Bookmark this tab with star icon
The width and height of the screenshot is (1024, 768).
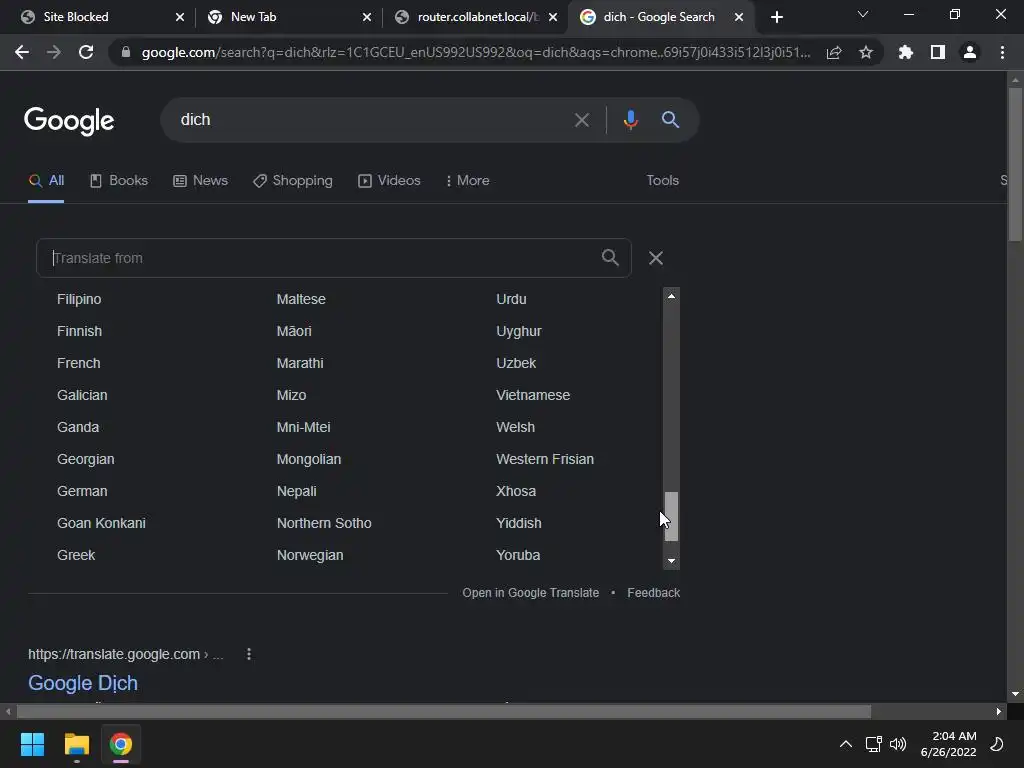click(x=866, y=52)
